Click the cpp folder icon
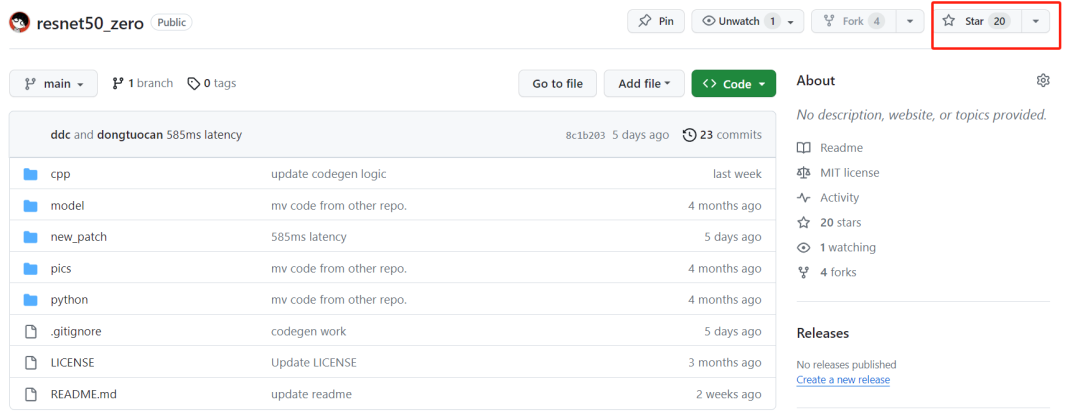 point(30,174)
